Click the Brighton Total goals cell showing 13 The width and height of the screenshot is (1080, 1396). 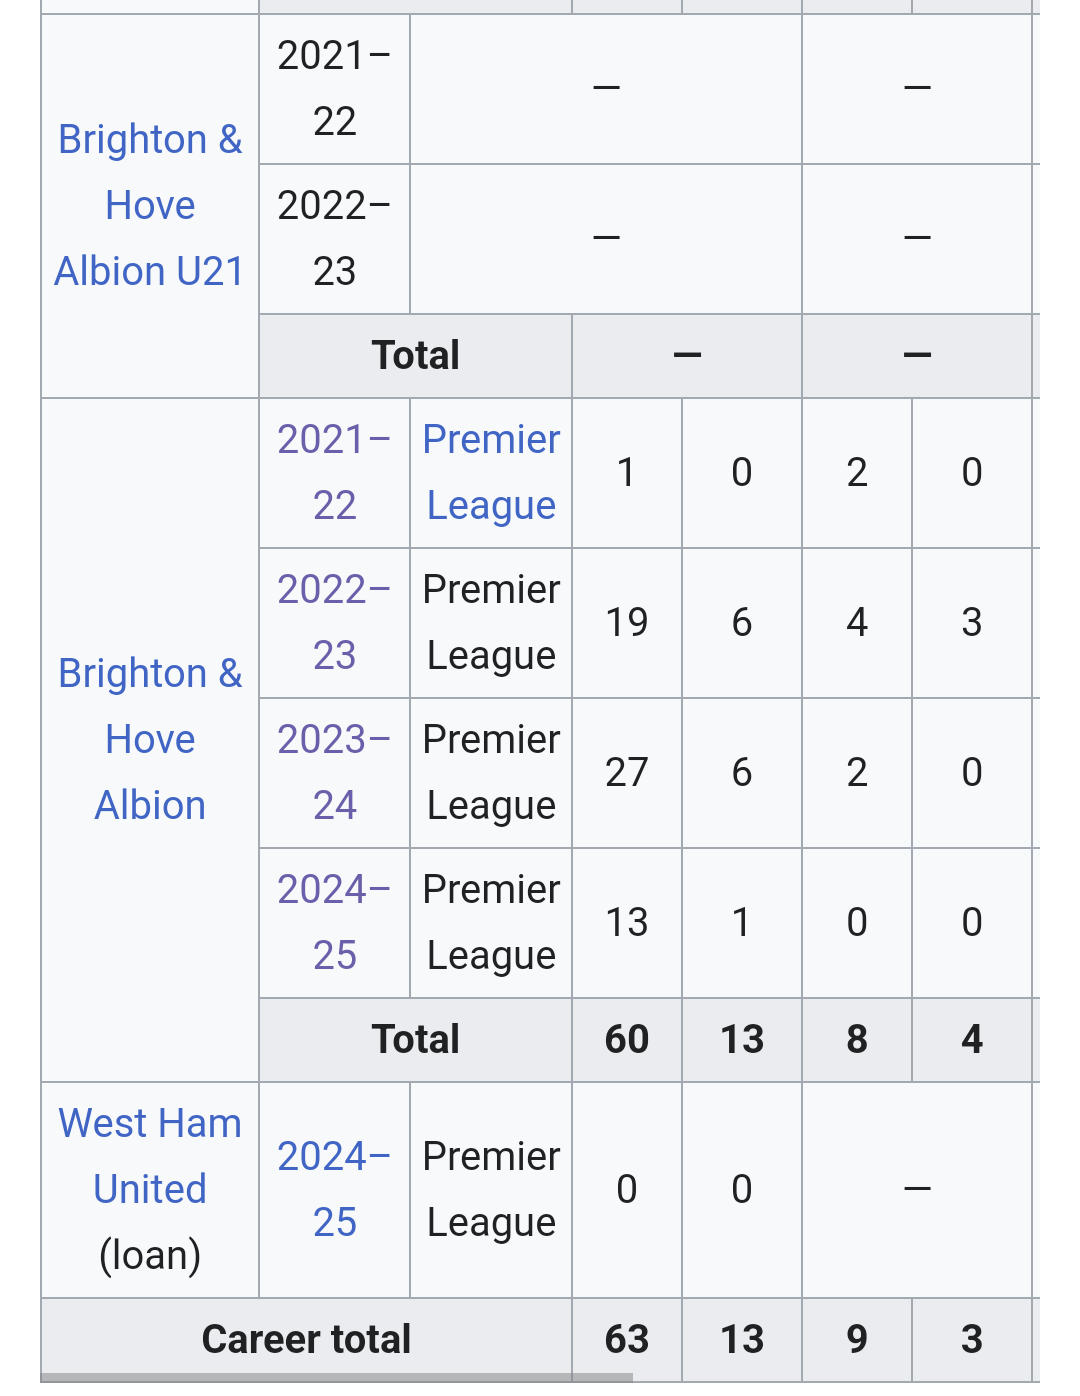pyautogui.click(x=742, y=1039)
